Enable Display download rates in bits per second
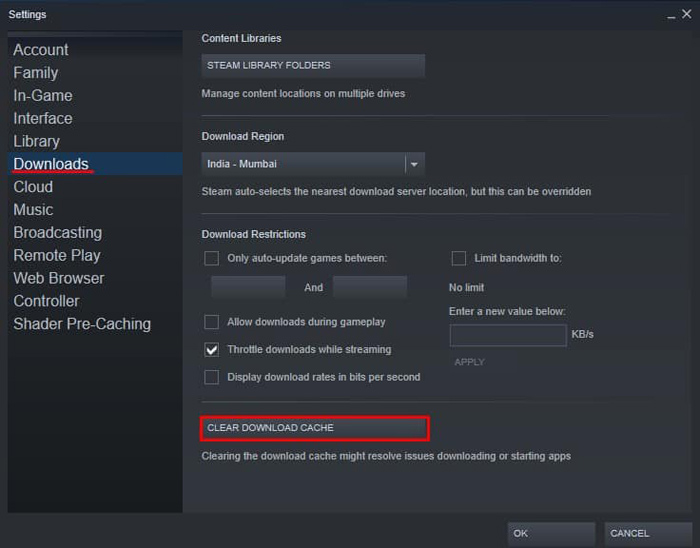The width and height of the screenshot is (700, 548). click(x=212, y=377)
